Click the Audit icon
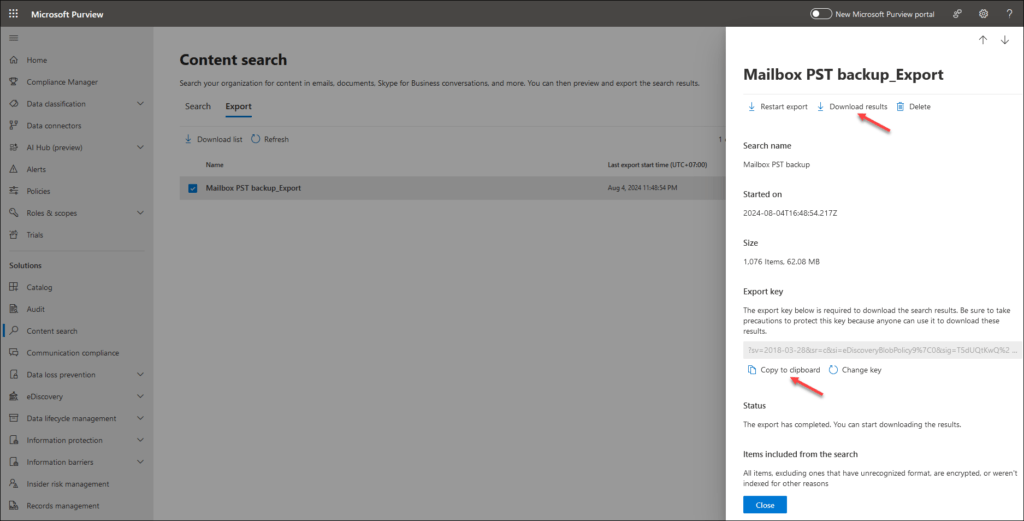Image resolution: width=1024 pixels, height=521 pixels. coord(14,309)
